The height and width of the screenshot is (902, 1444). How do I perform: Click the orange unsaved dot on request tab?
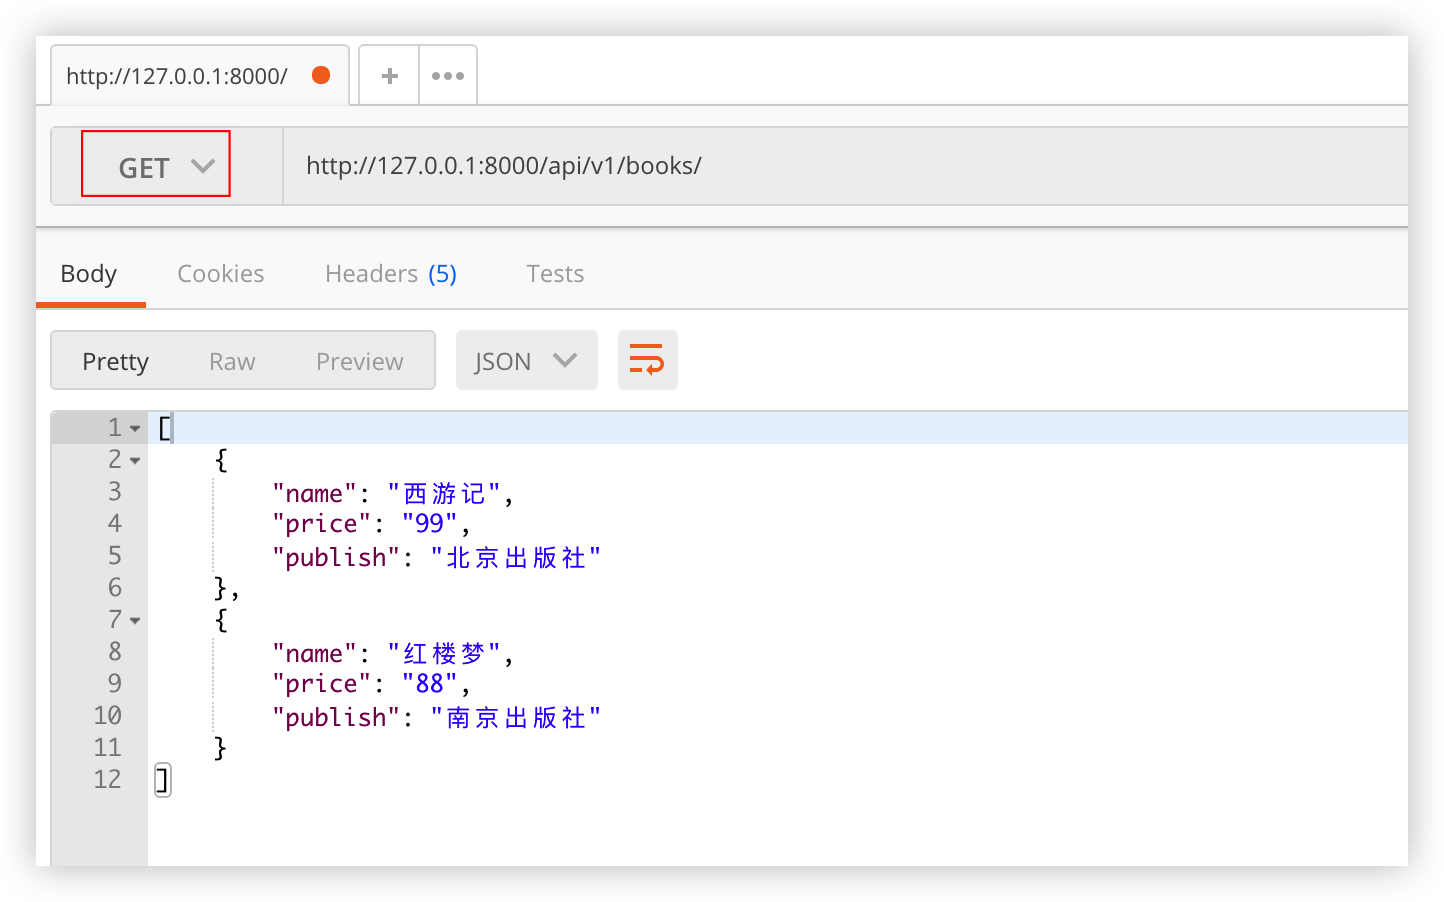[321, 75]
